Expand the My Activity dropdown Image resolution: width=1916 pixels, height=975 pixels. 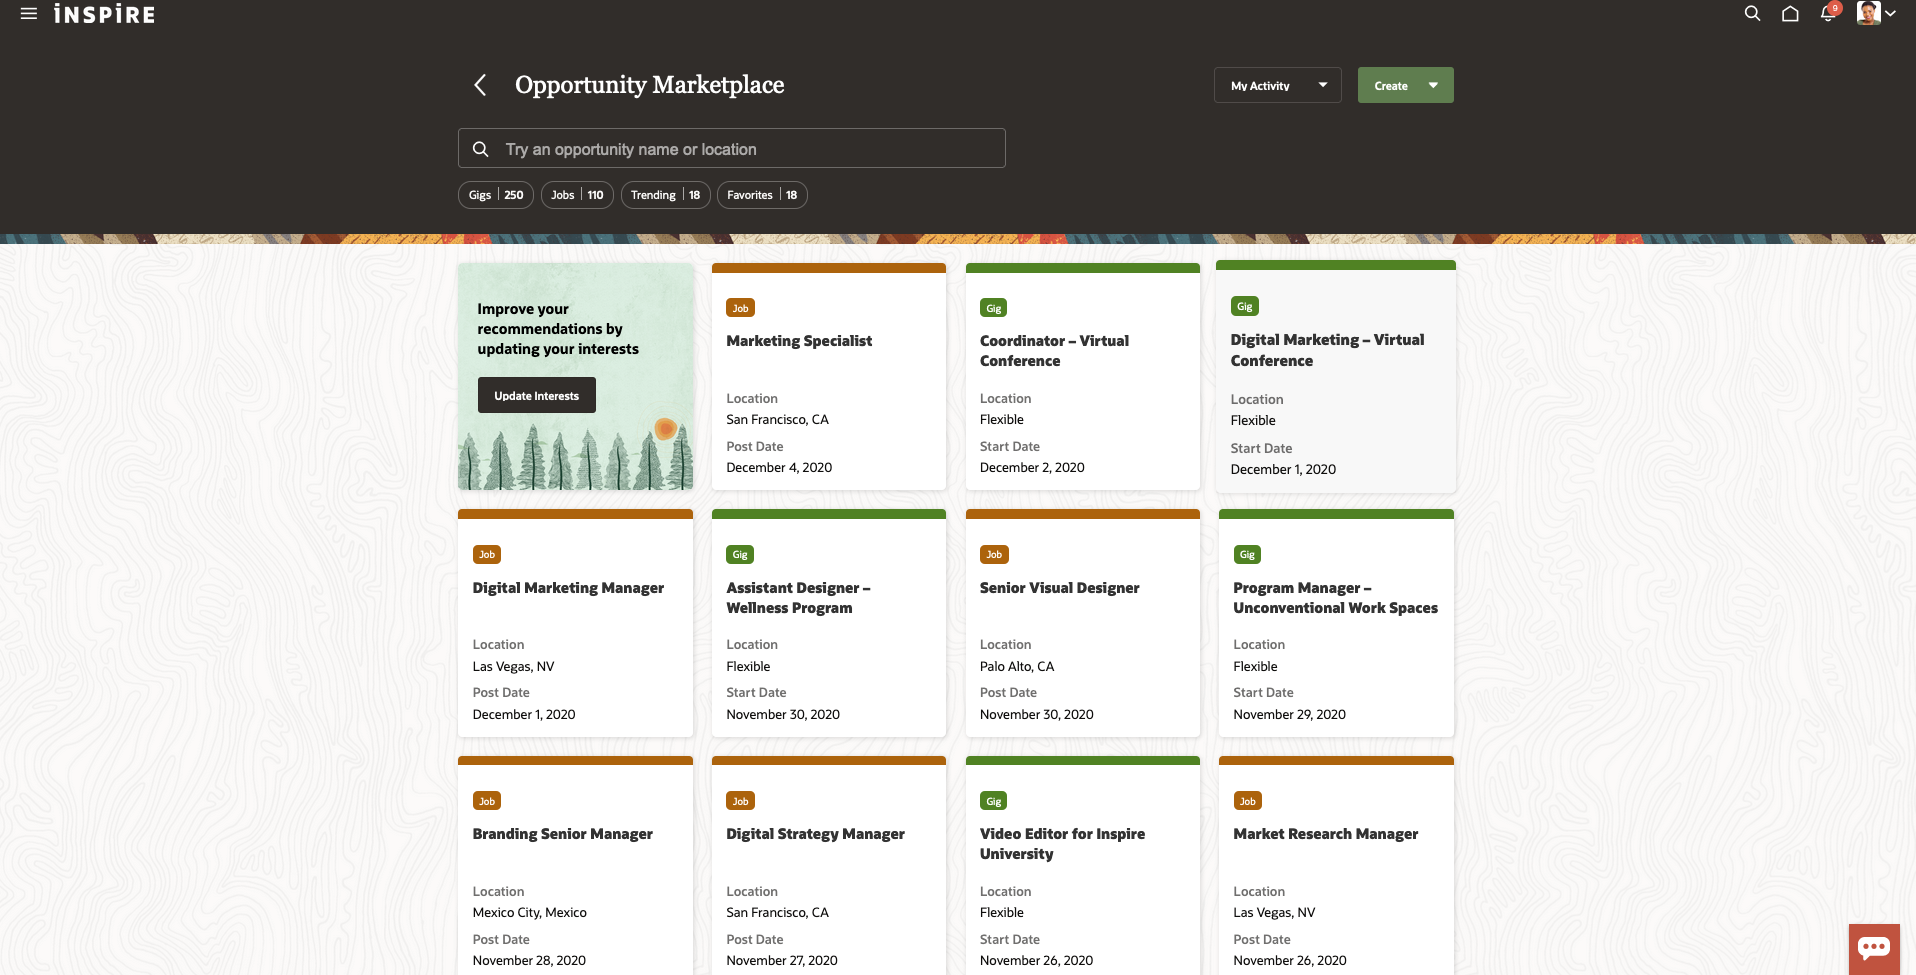[x=1277, y=85]
